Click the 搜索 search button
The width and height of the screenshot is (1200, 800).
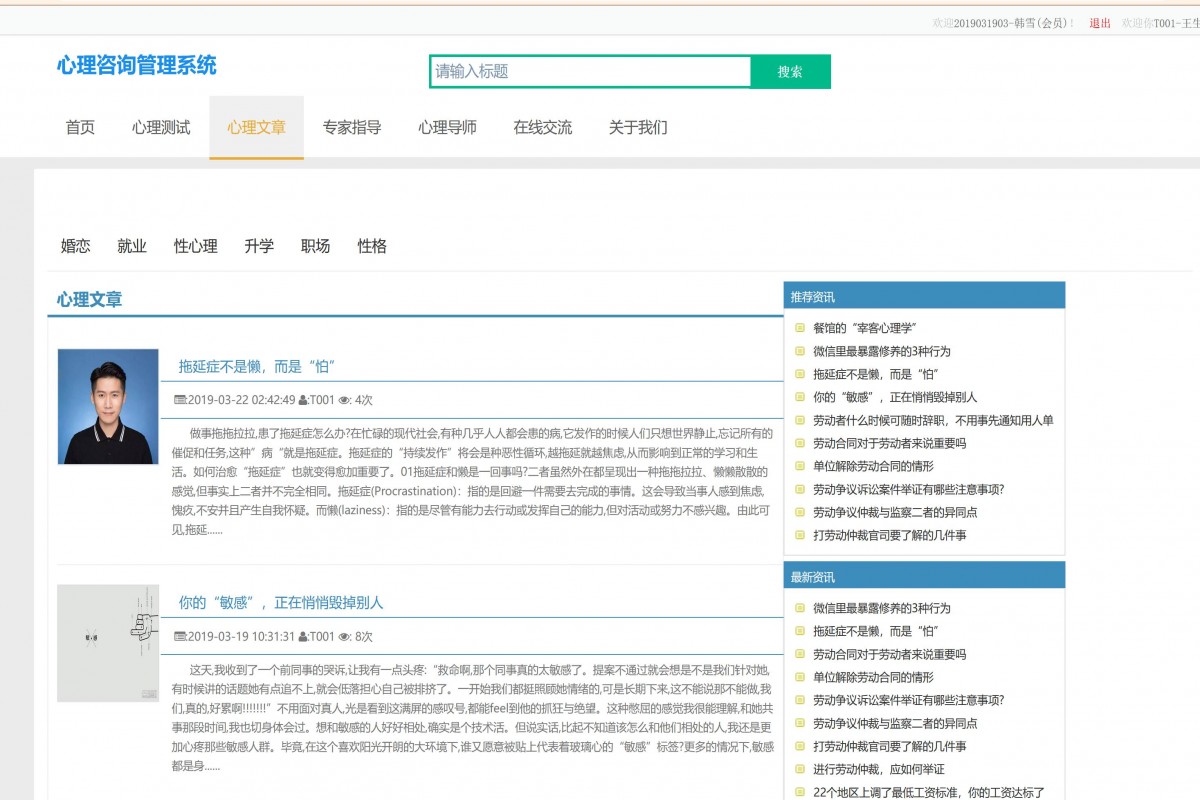[791, 72]
